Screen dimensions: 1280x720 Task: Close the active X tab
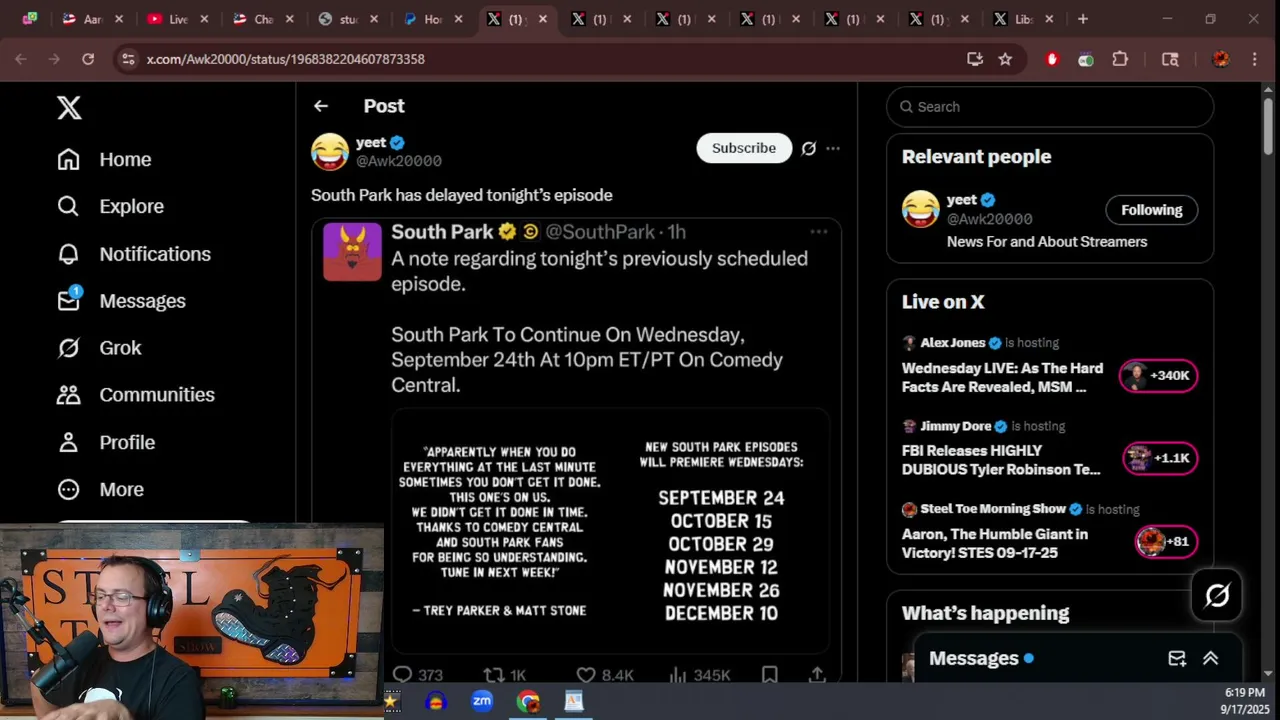pyautogui.click(x=544, y=19)
